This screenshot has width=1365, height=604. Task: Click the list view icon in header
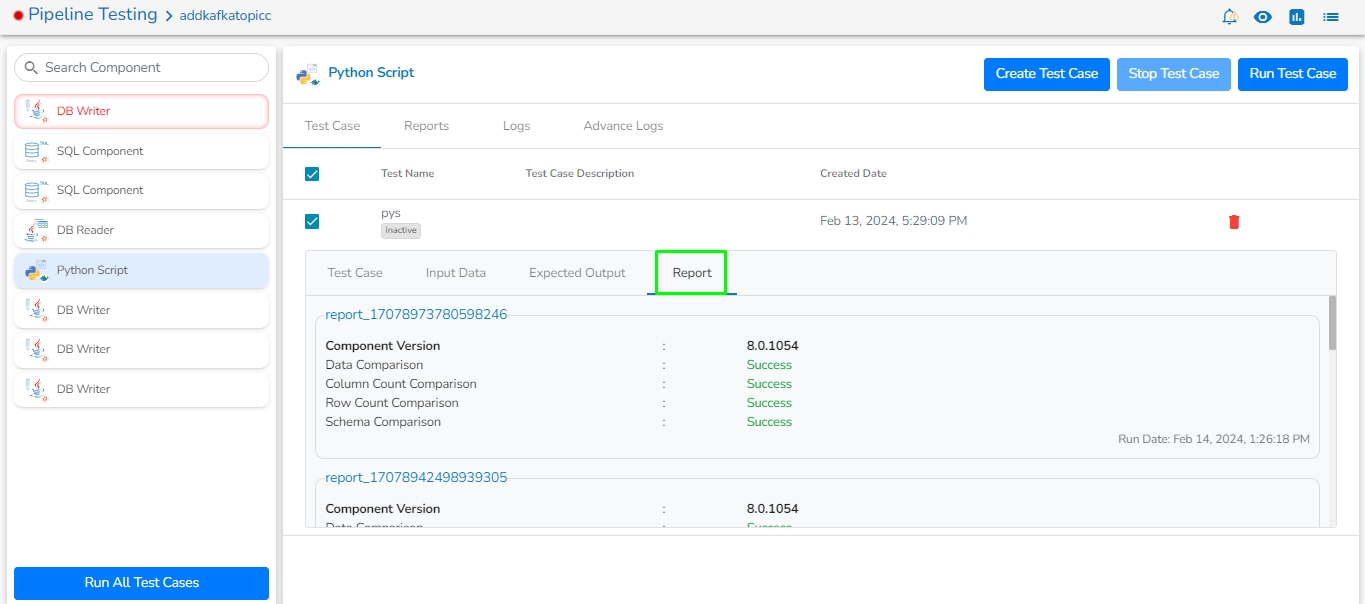(x=1331, y=17)
